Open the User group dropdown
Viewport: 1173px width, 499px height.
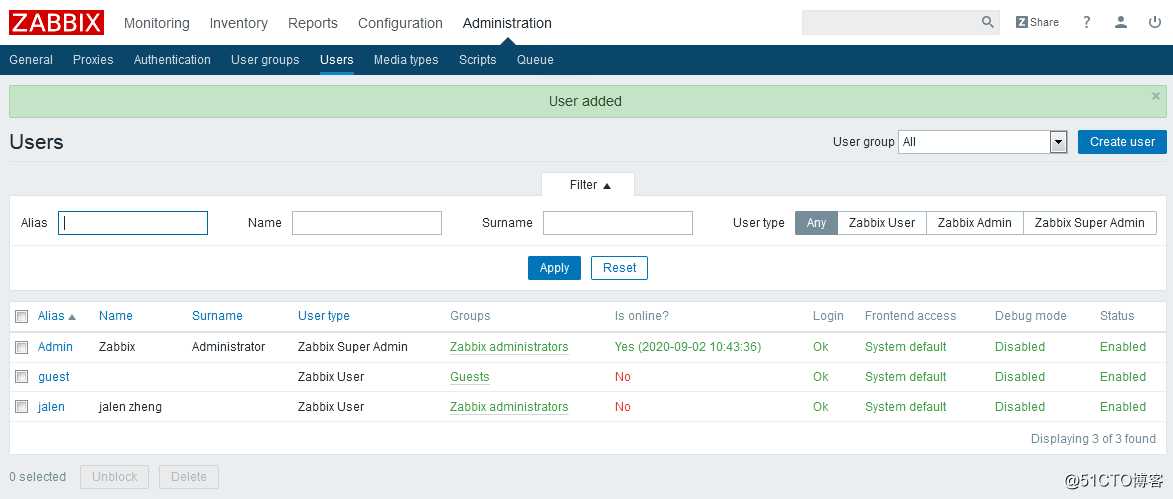coord(983,141)
